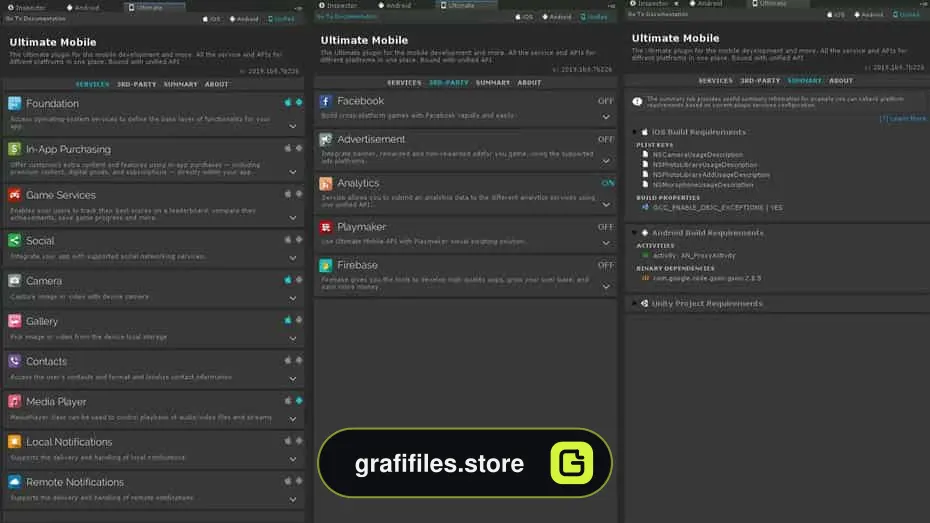Screen dimensions: 930x523
Task: Click the Media Player music icon
Action: coord(15,401)
